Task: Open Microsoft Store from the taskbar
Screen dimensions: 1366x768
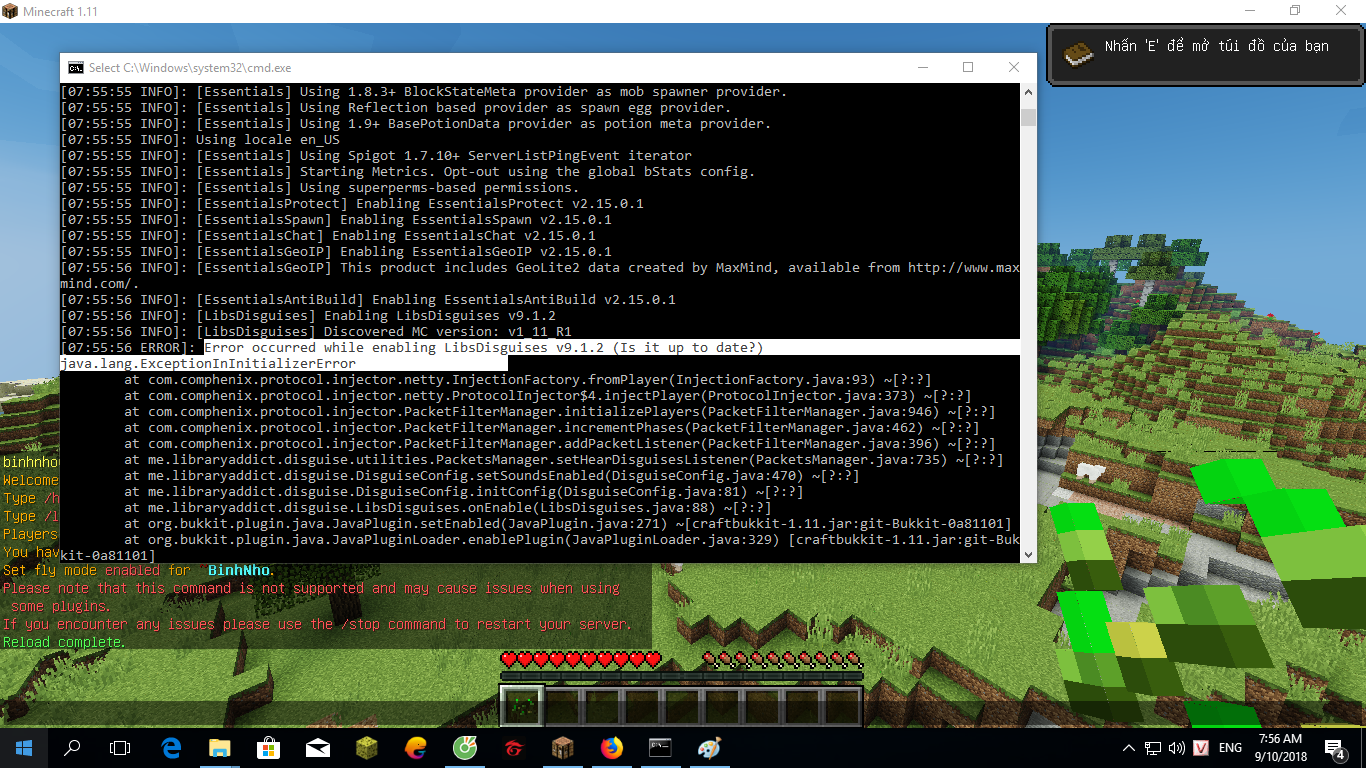Action: (269, 747)
